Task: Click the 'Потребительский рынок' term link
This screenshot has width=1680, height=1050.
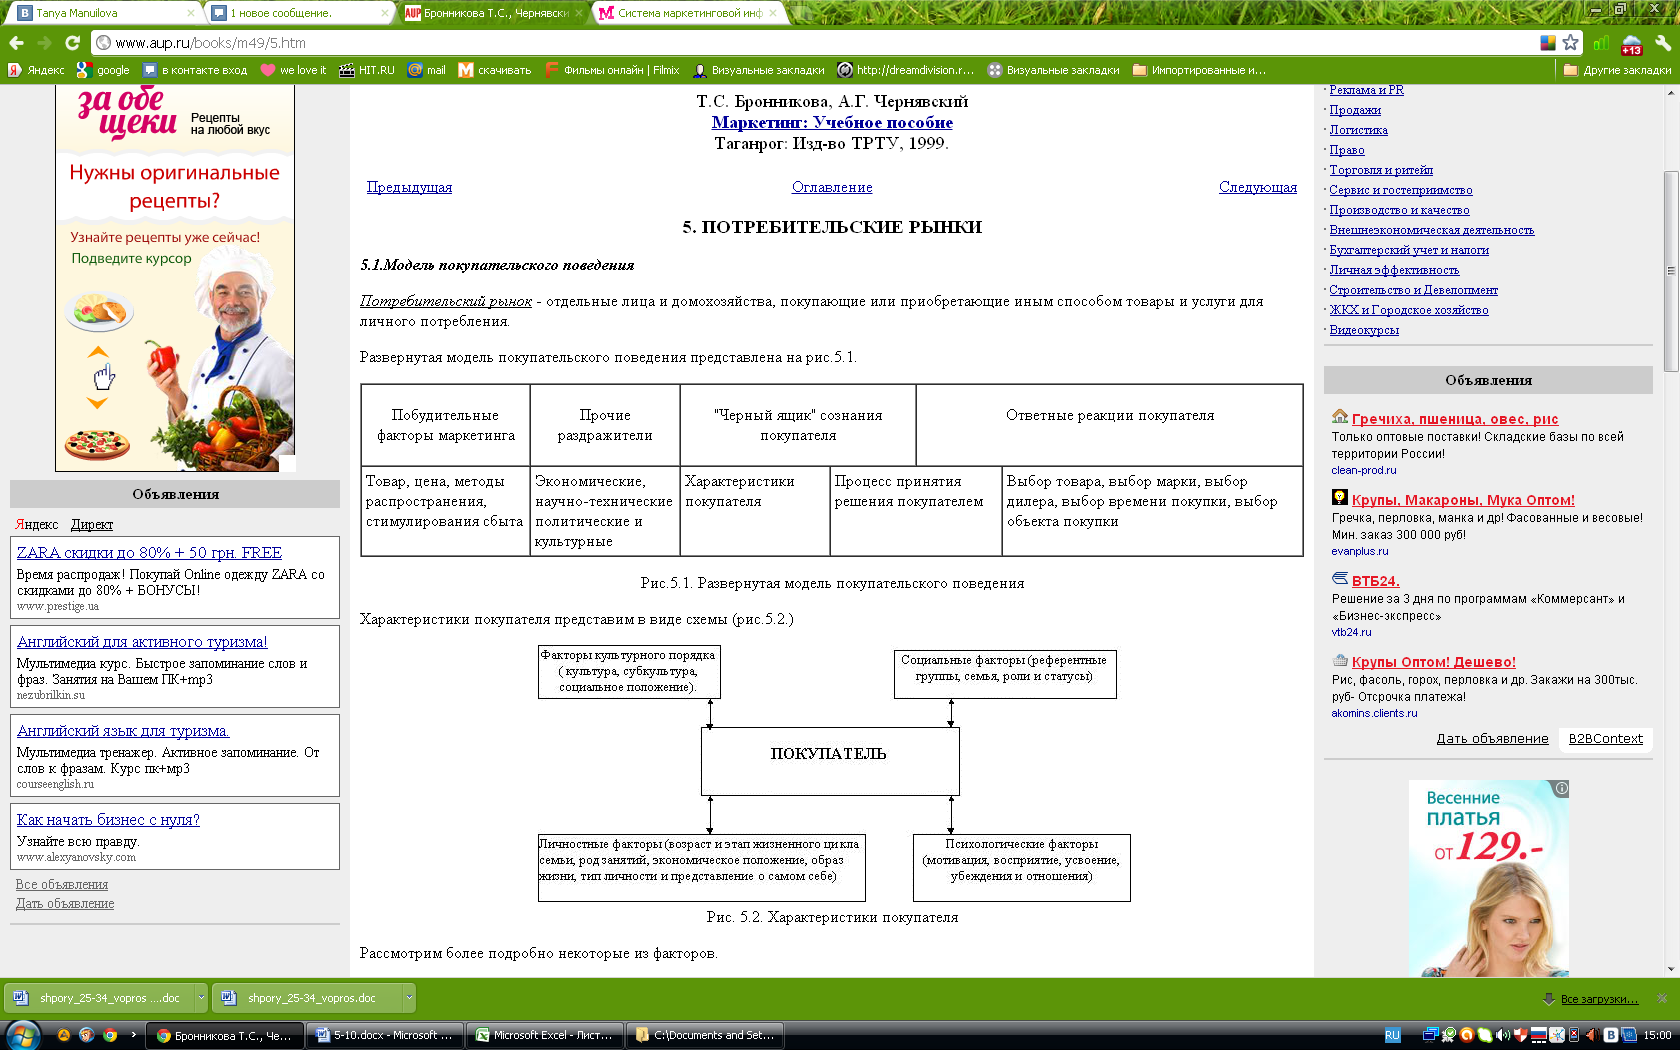Action: [446, 301]
